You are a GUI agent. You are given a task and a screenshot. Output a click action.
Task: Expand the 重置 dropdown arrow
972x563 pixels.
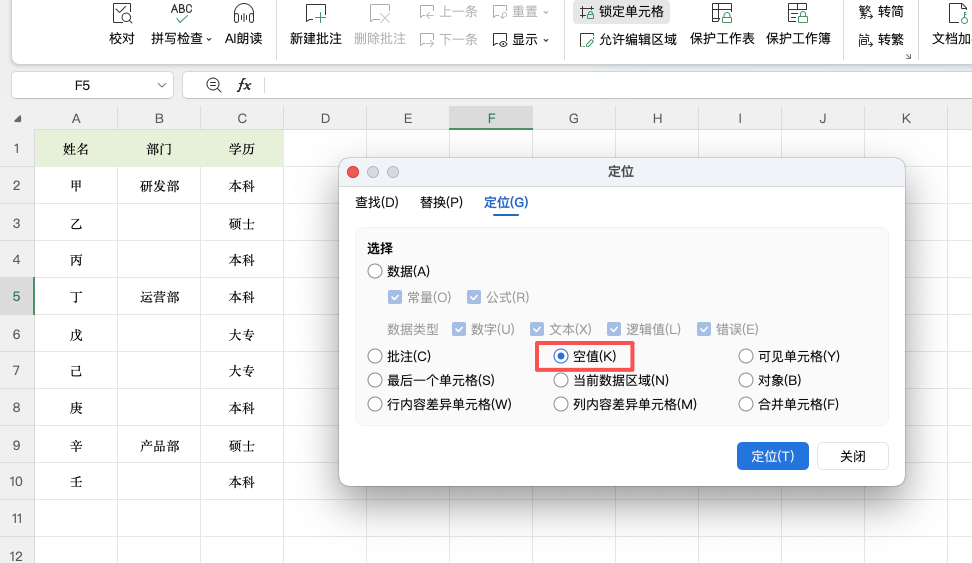tap(546, 12)
